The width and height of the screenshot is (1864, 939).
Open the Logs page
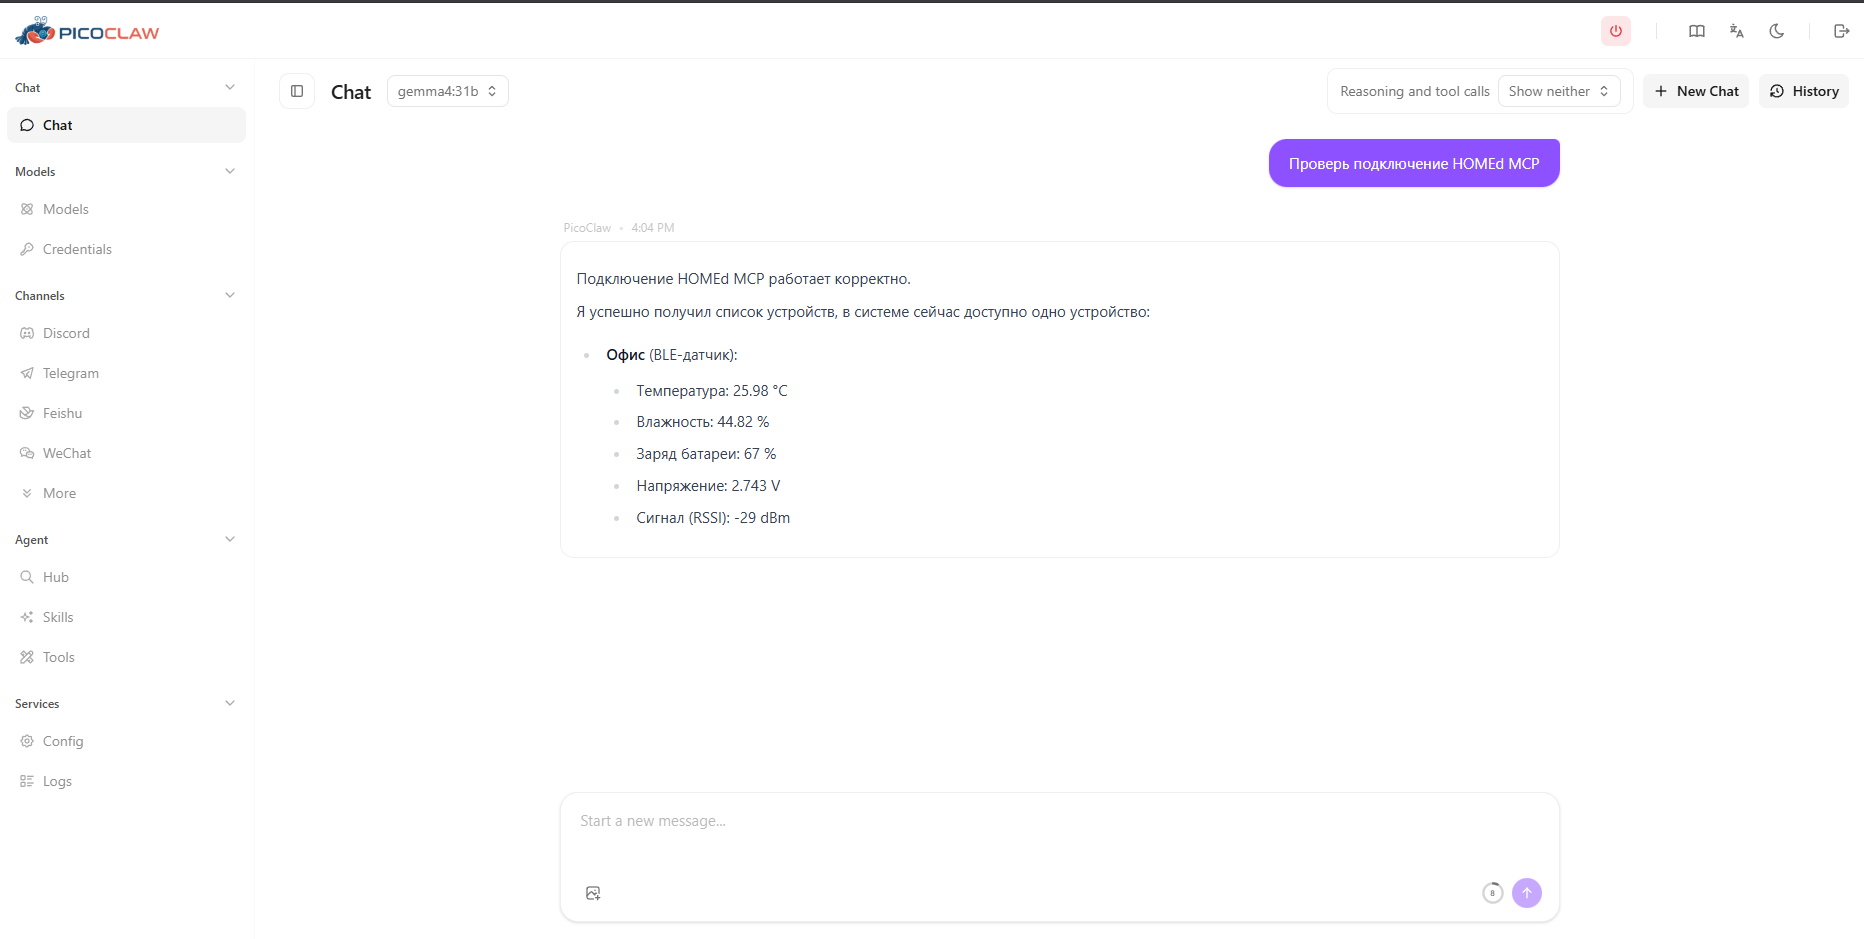point(126,781)
